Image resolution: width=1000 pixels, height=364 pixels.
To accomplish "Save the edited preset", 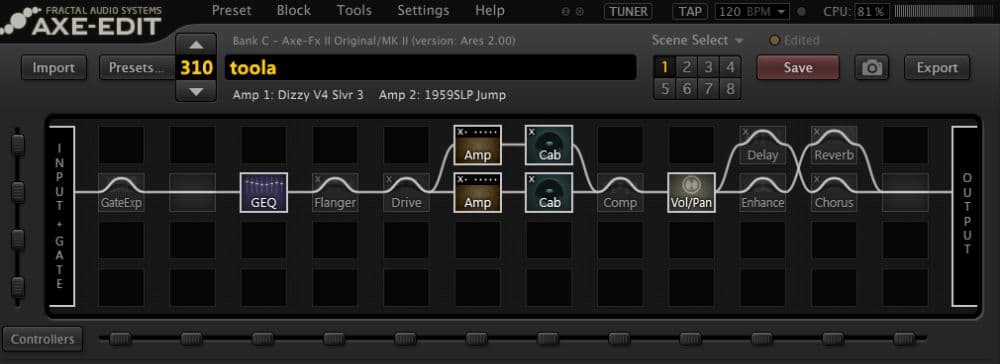I will point(798,68).
